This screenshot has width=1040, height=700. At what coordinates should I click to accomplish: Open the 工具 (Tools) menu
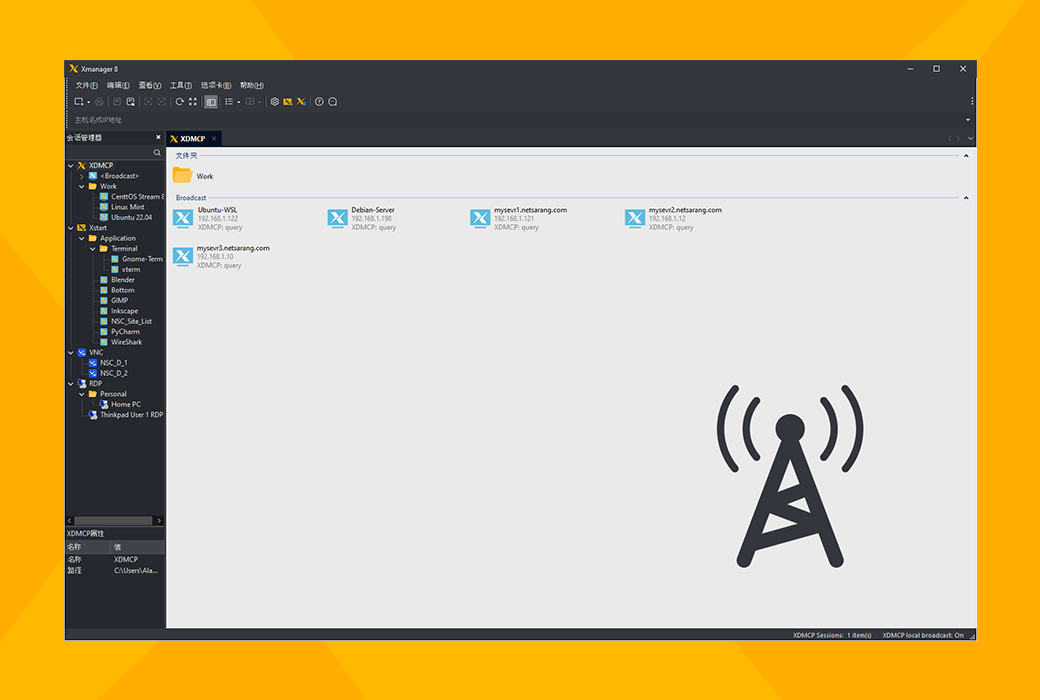[180, 85]
